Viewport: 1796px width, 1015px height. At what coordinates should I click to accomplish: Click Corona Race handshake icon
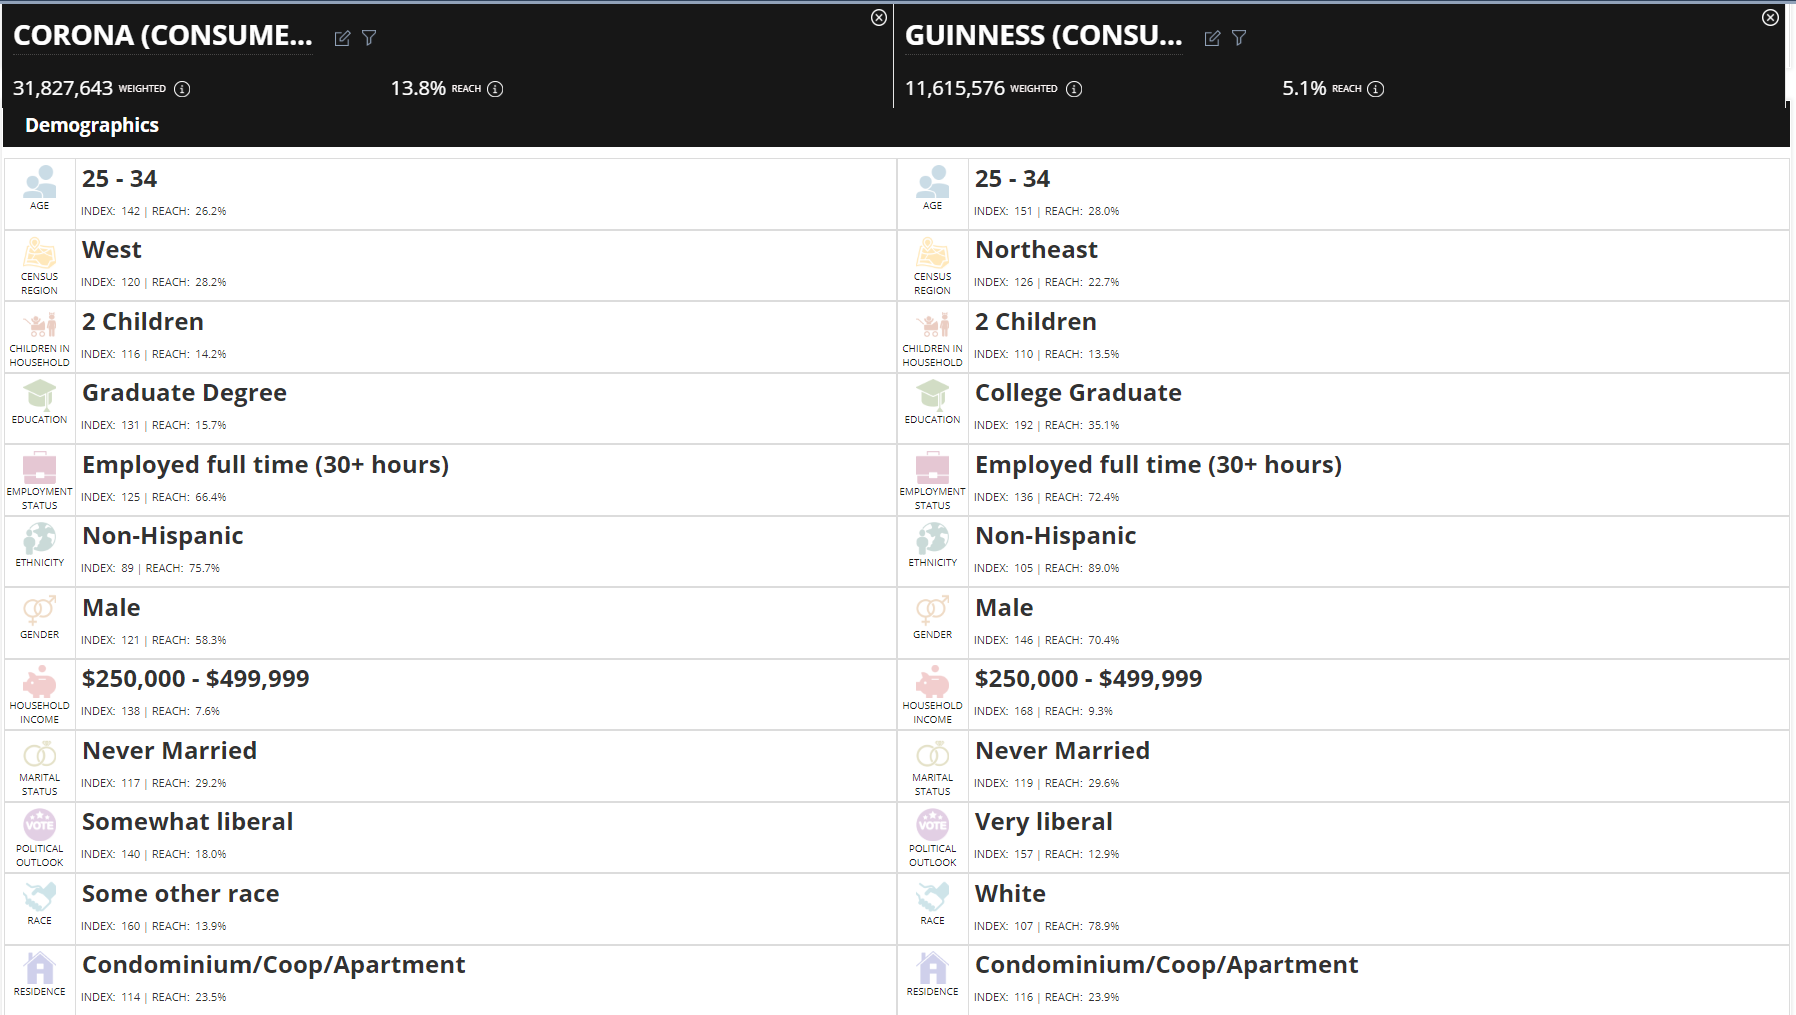click(x=40, y=896)
